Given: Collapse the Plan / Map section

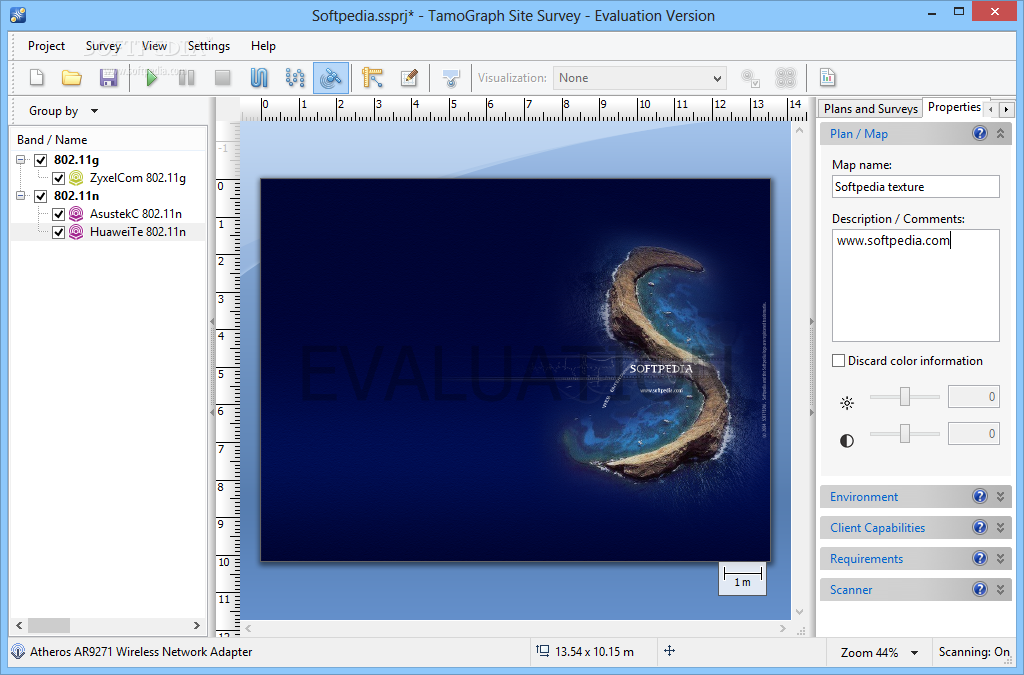Looking at the screenshot, I should (1000, 133).
